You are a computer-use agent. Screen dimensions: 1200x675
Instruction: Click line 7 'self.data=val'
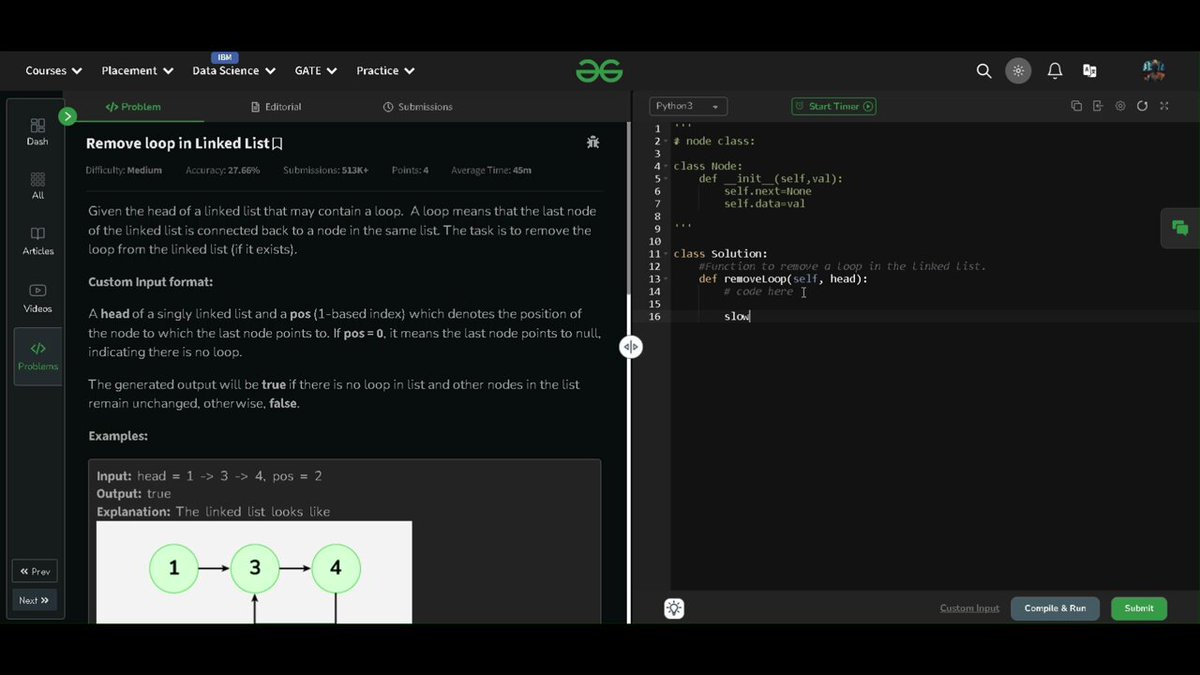[x=765, y=204]
